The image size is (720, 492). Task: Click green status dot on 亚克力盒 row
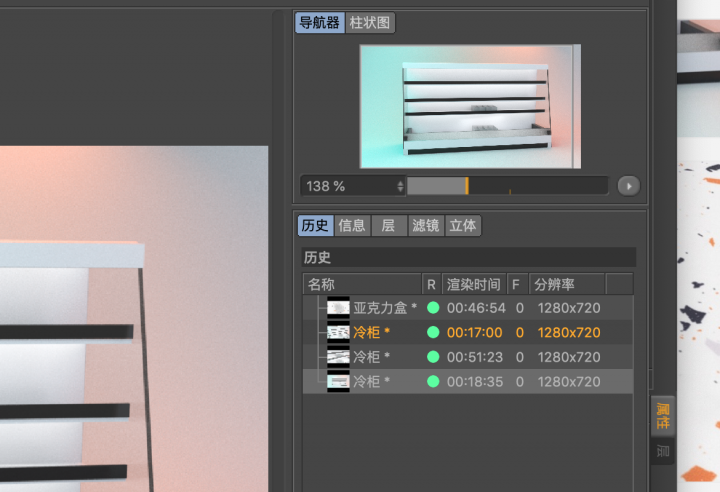(x=433, y=308)
